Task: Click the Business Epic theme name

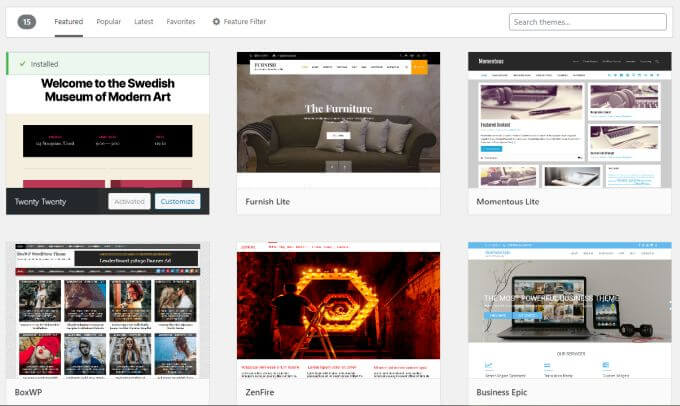Action: pos(502,392)
